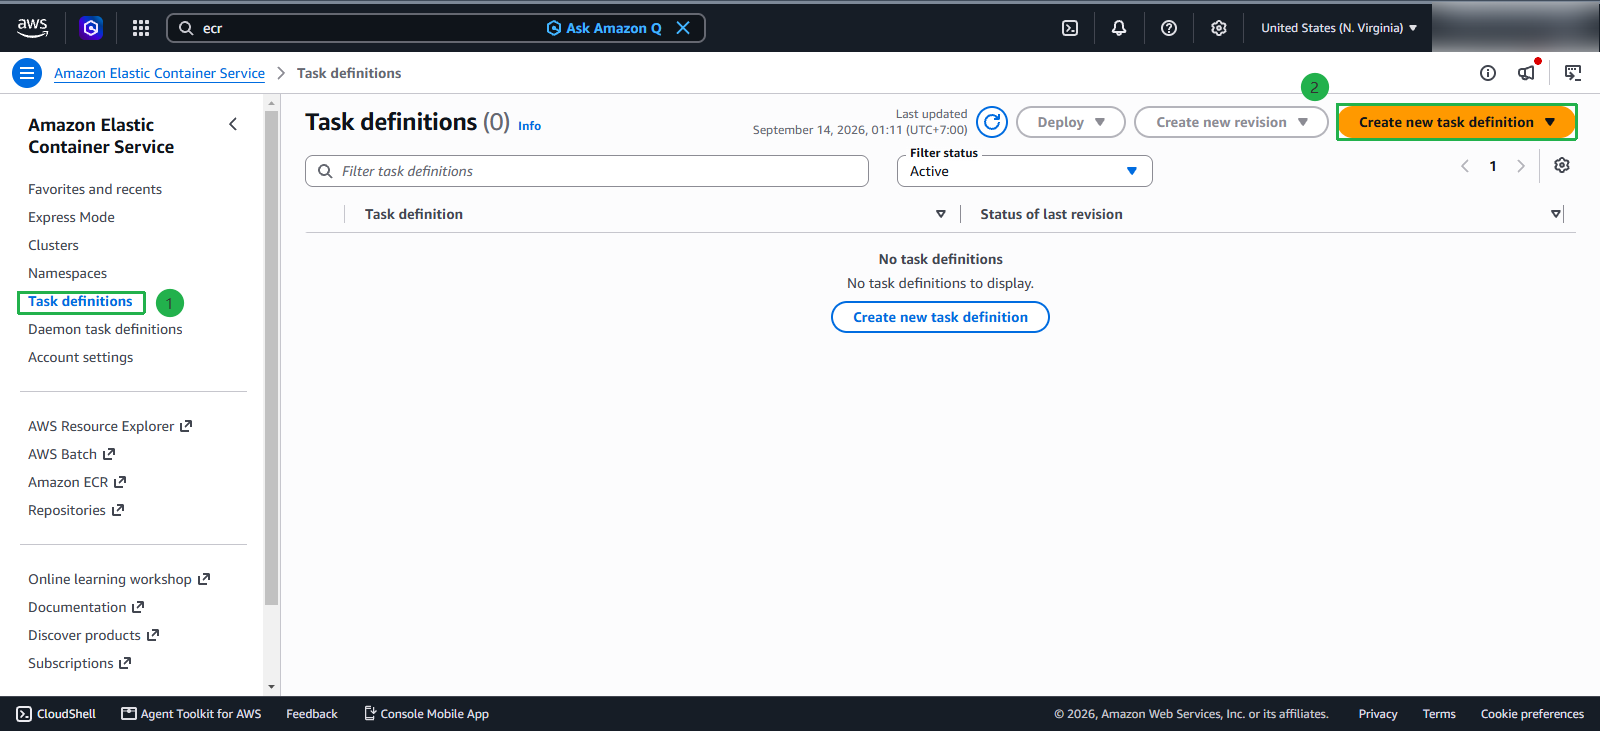1600x731 pixels.
Task: Go to next page of results
Action: tap(1521, 166)
